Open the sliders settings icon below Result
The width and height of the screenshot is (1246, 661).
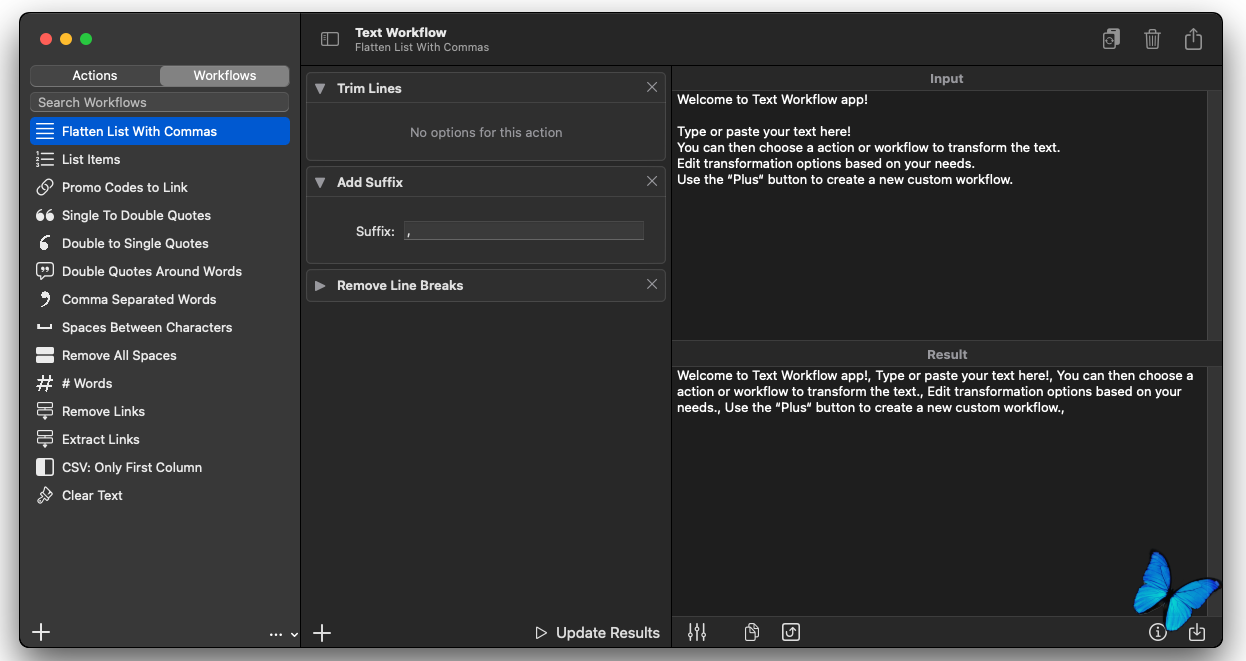click(x=697, y=632)
